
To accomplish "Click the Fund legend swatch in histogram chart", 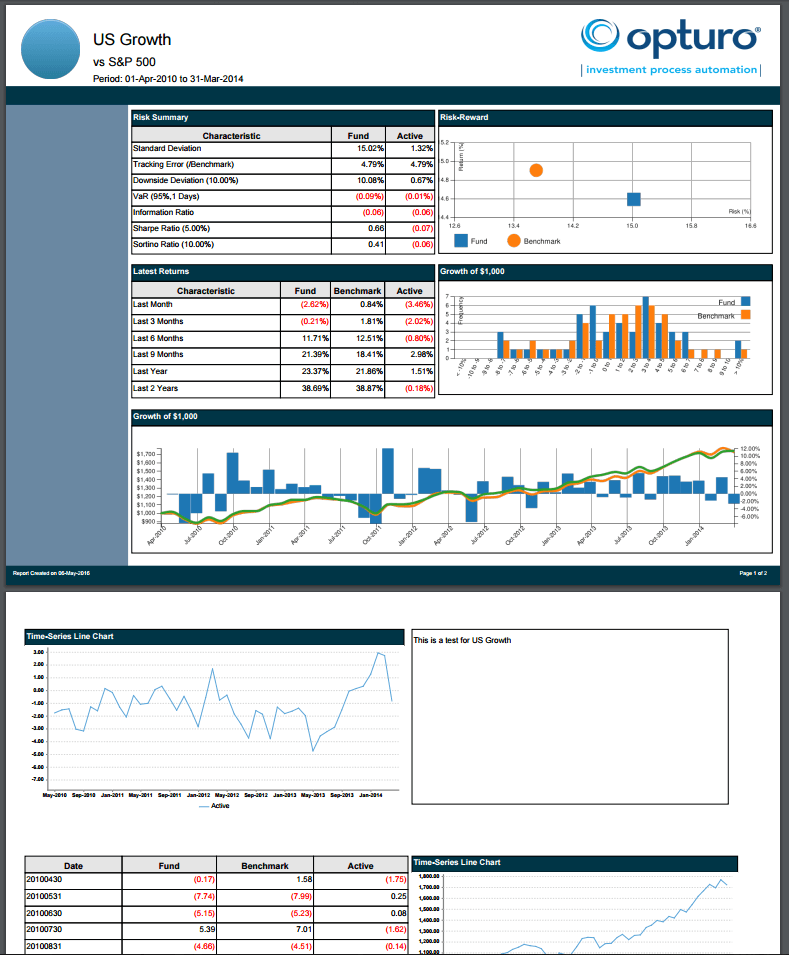I will click(745, 301).
